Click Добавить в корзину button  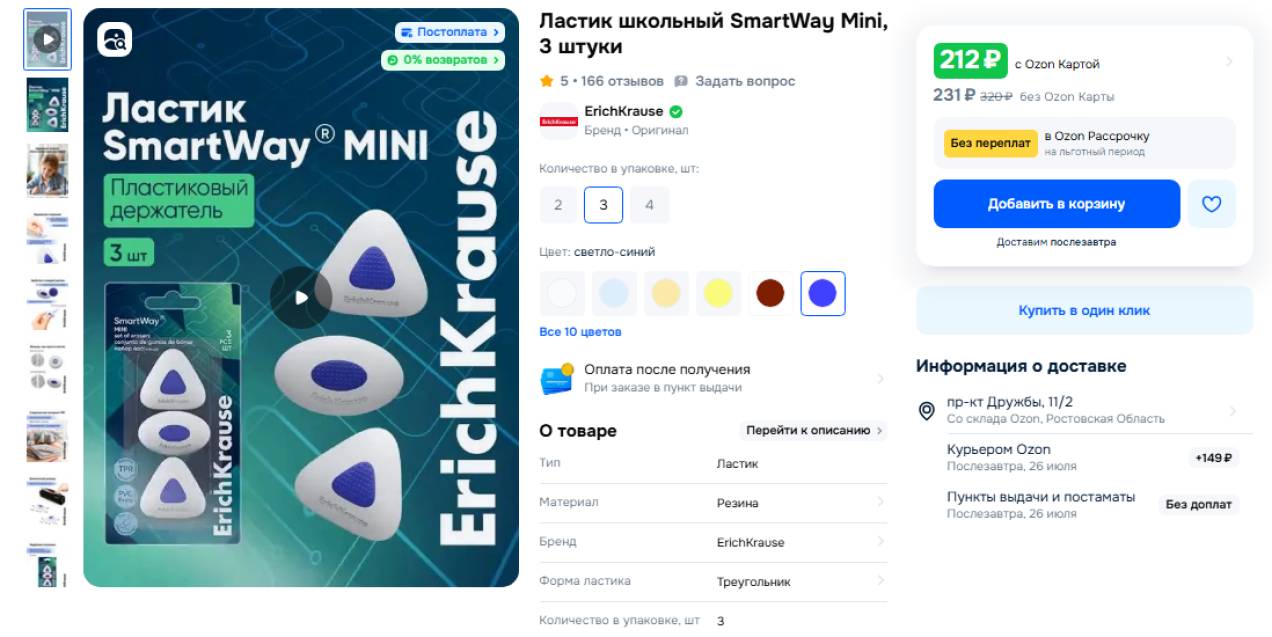click(1057, 204)
